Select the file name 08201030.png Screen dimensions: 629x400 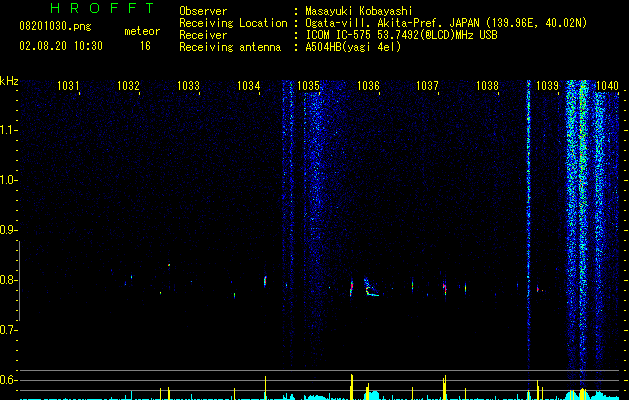[55, 27]
